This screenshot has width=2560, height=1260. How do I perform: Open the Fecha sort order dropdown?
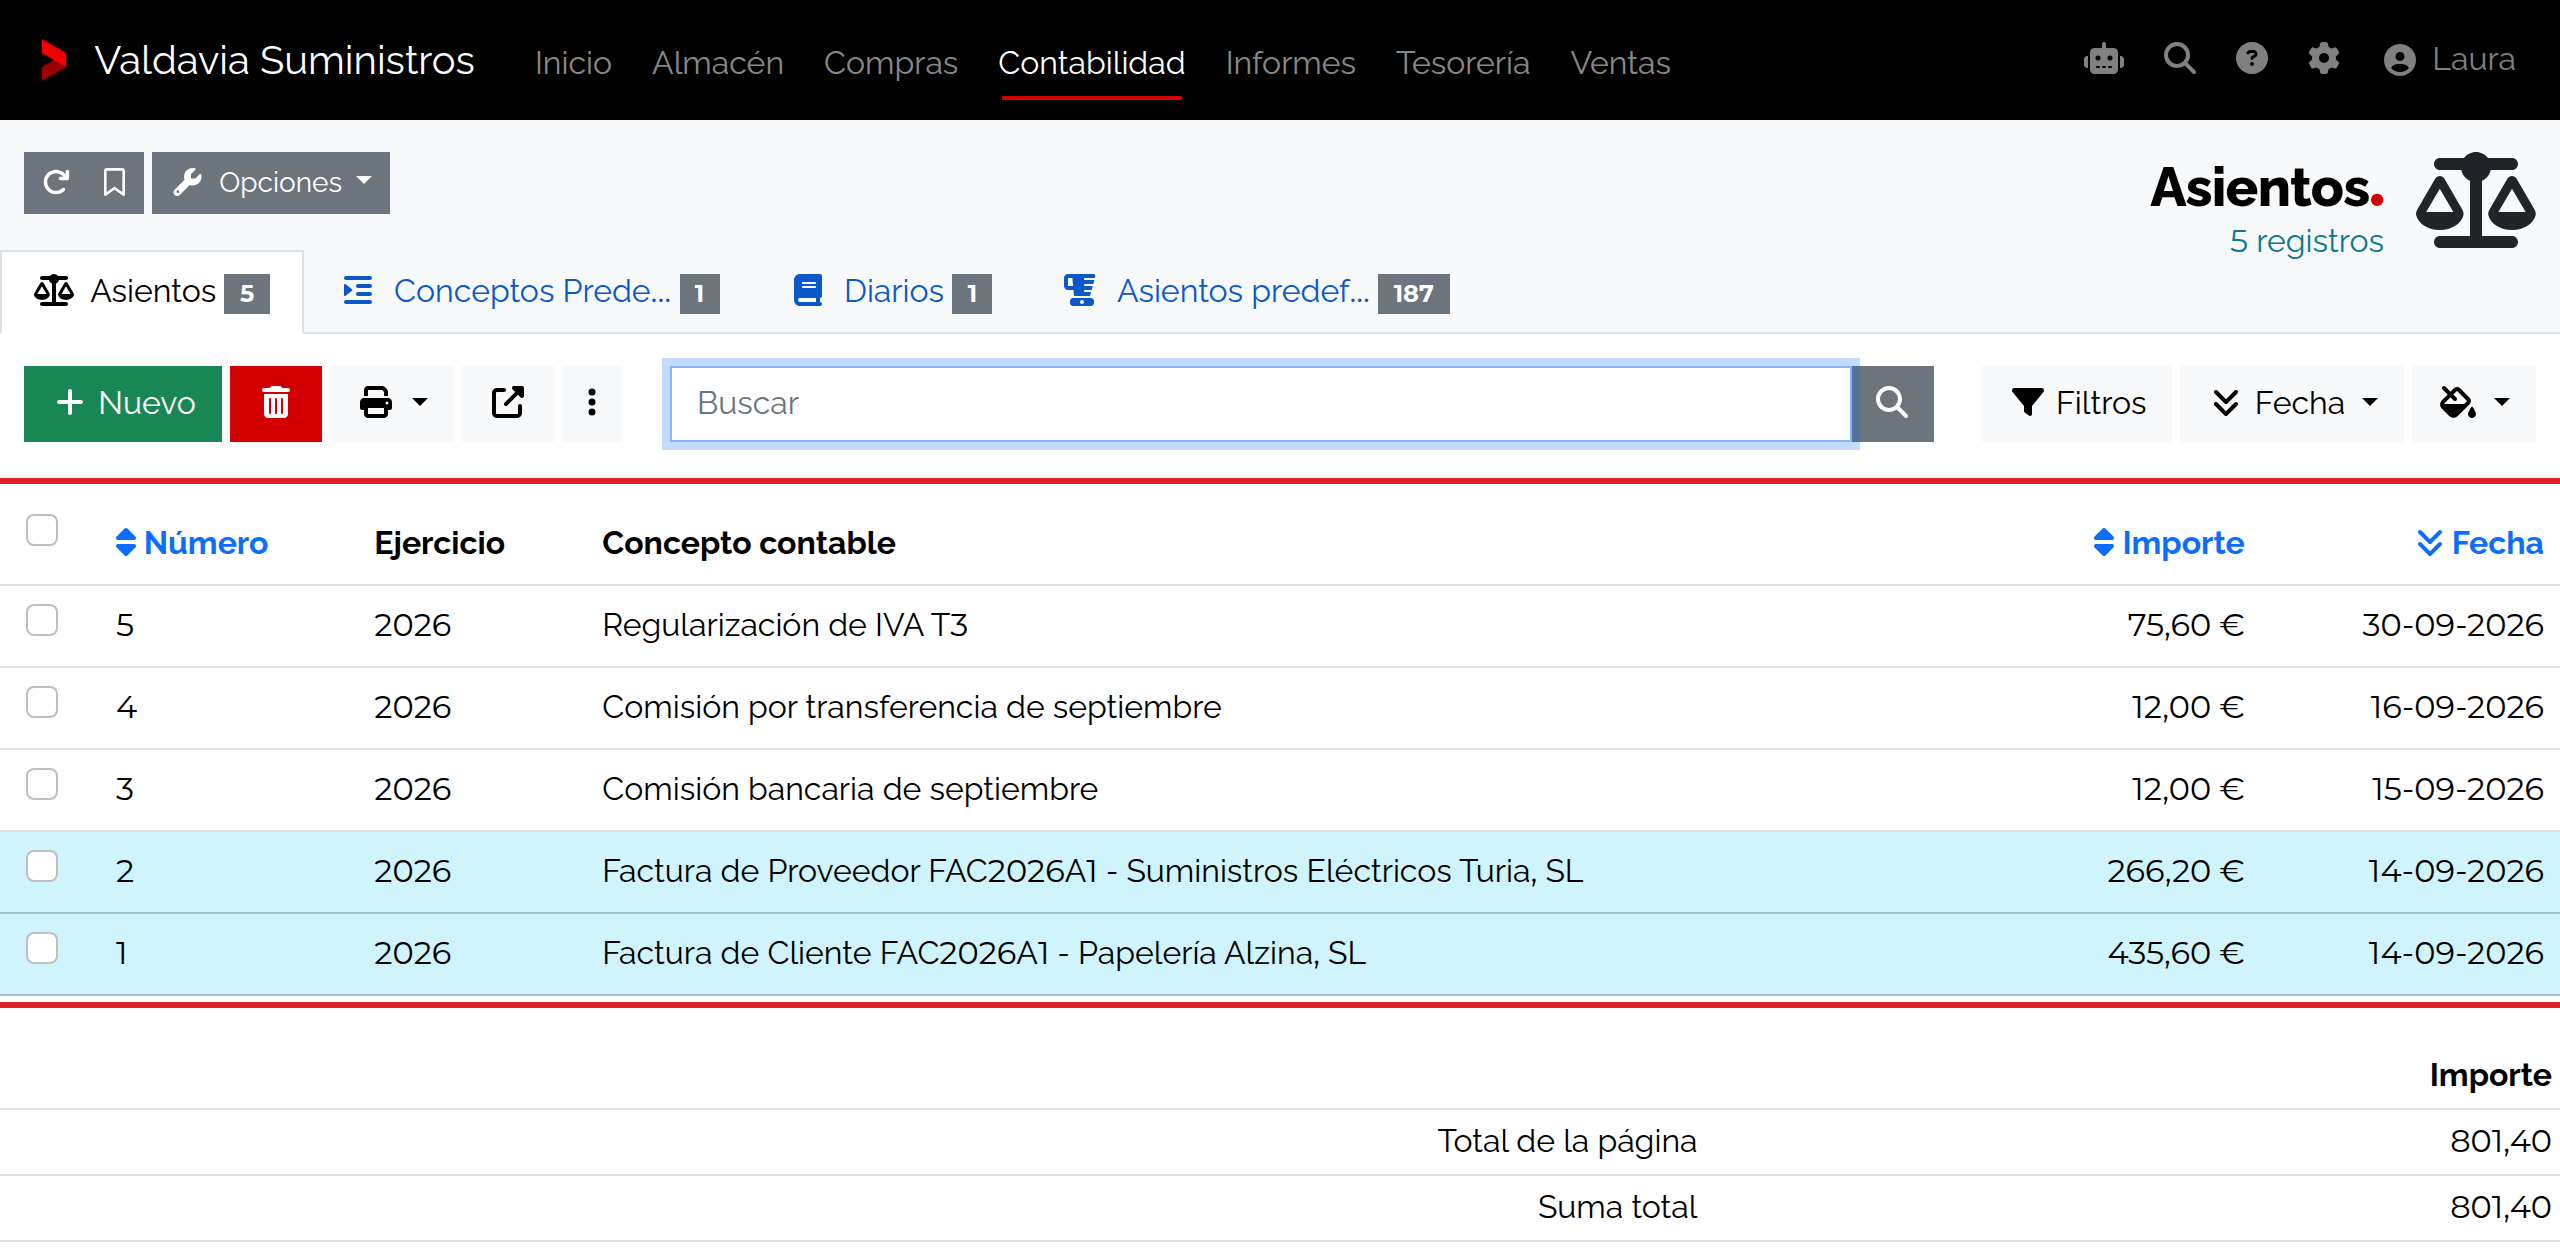click(2292, 403)
